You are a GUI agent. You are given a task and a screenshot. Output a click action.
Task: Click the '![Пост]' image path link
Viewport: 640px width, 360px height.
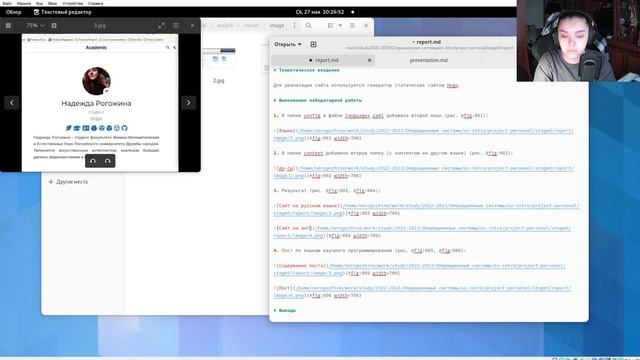click(422, 292)
